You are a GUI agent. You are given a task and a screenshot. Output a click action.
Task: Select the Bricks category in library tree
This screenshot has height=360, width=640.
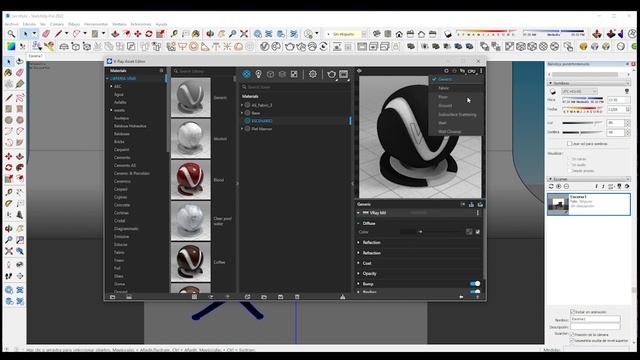pyautogui.click(x=119, y=142)
